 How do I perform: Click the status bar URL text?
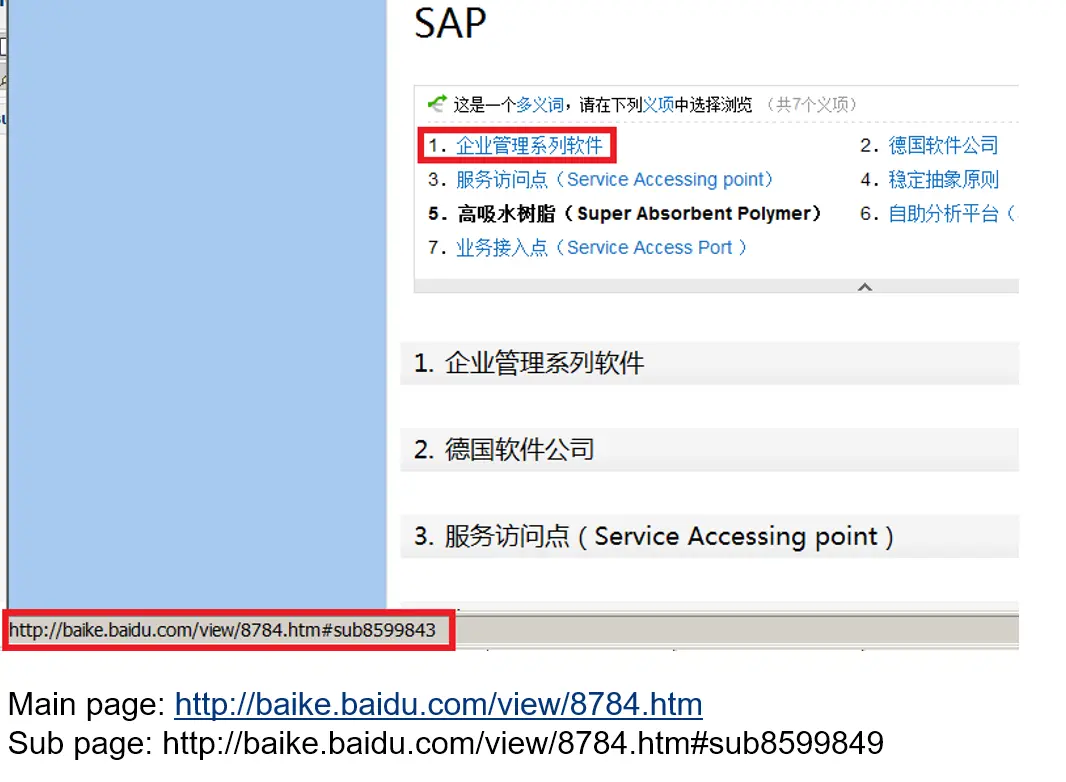[x=222, y=630]
